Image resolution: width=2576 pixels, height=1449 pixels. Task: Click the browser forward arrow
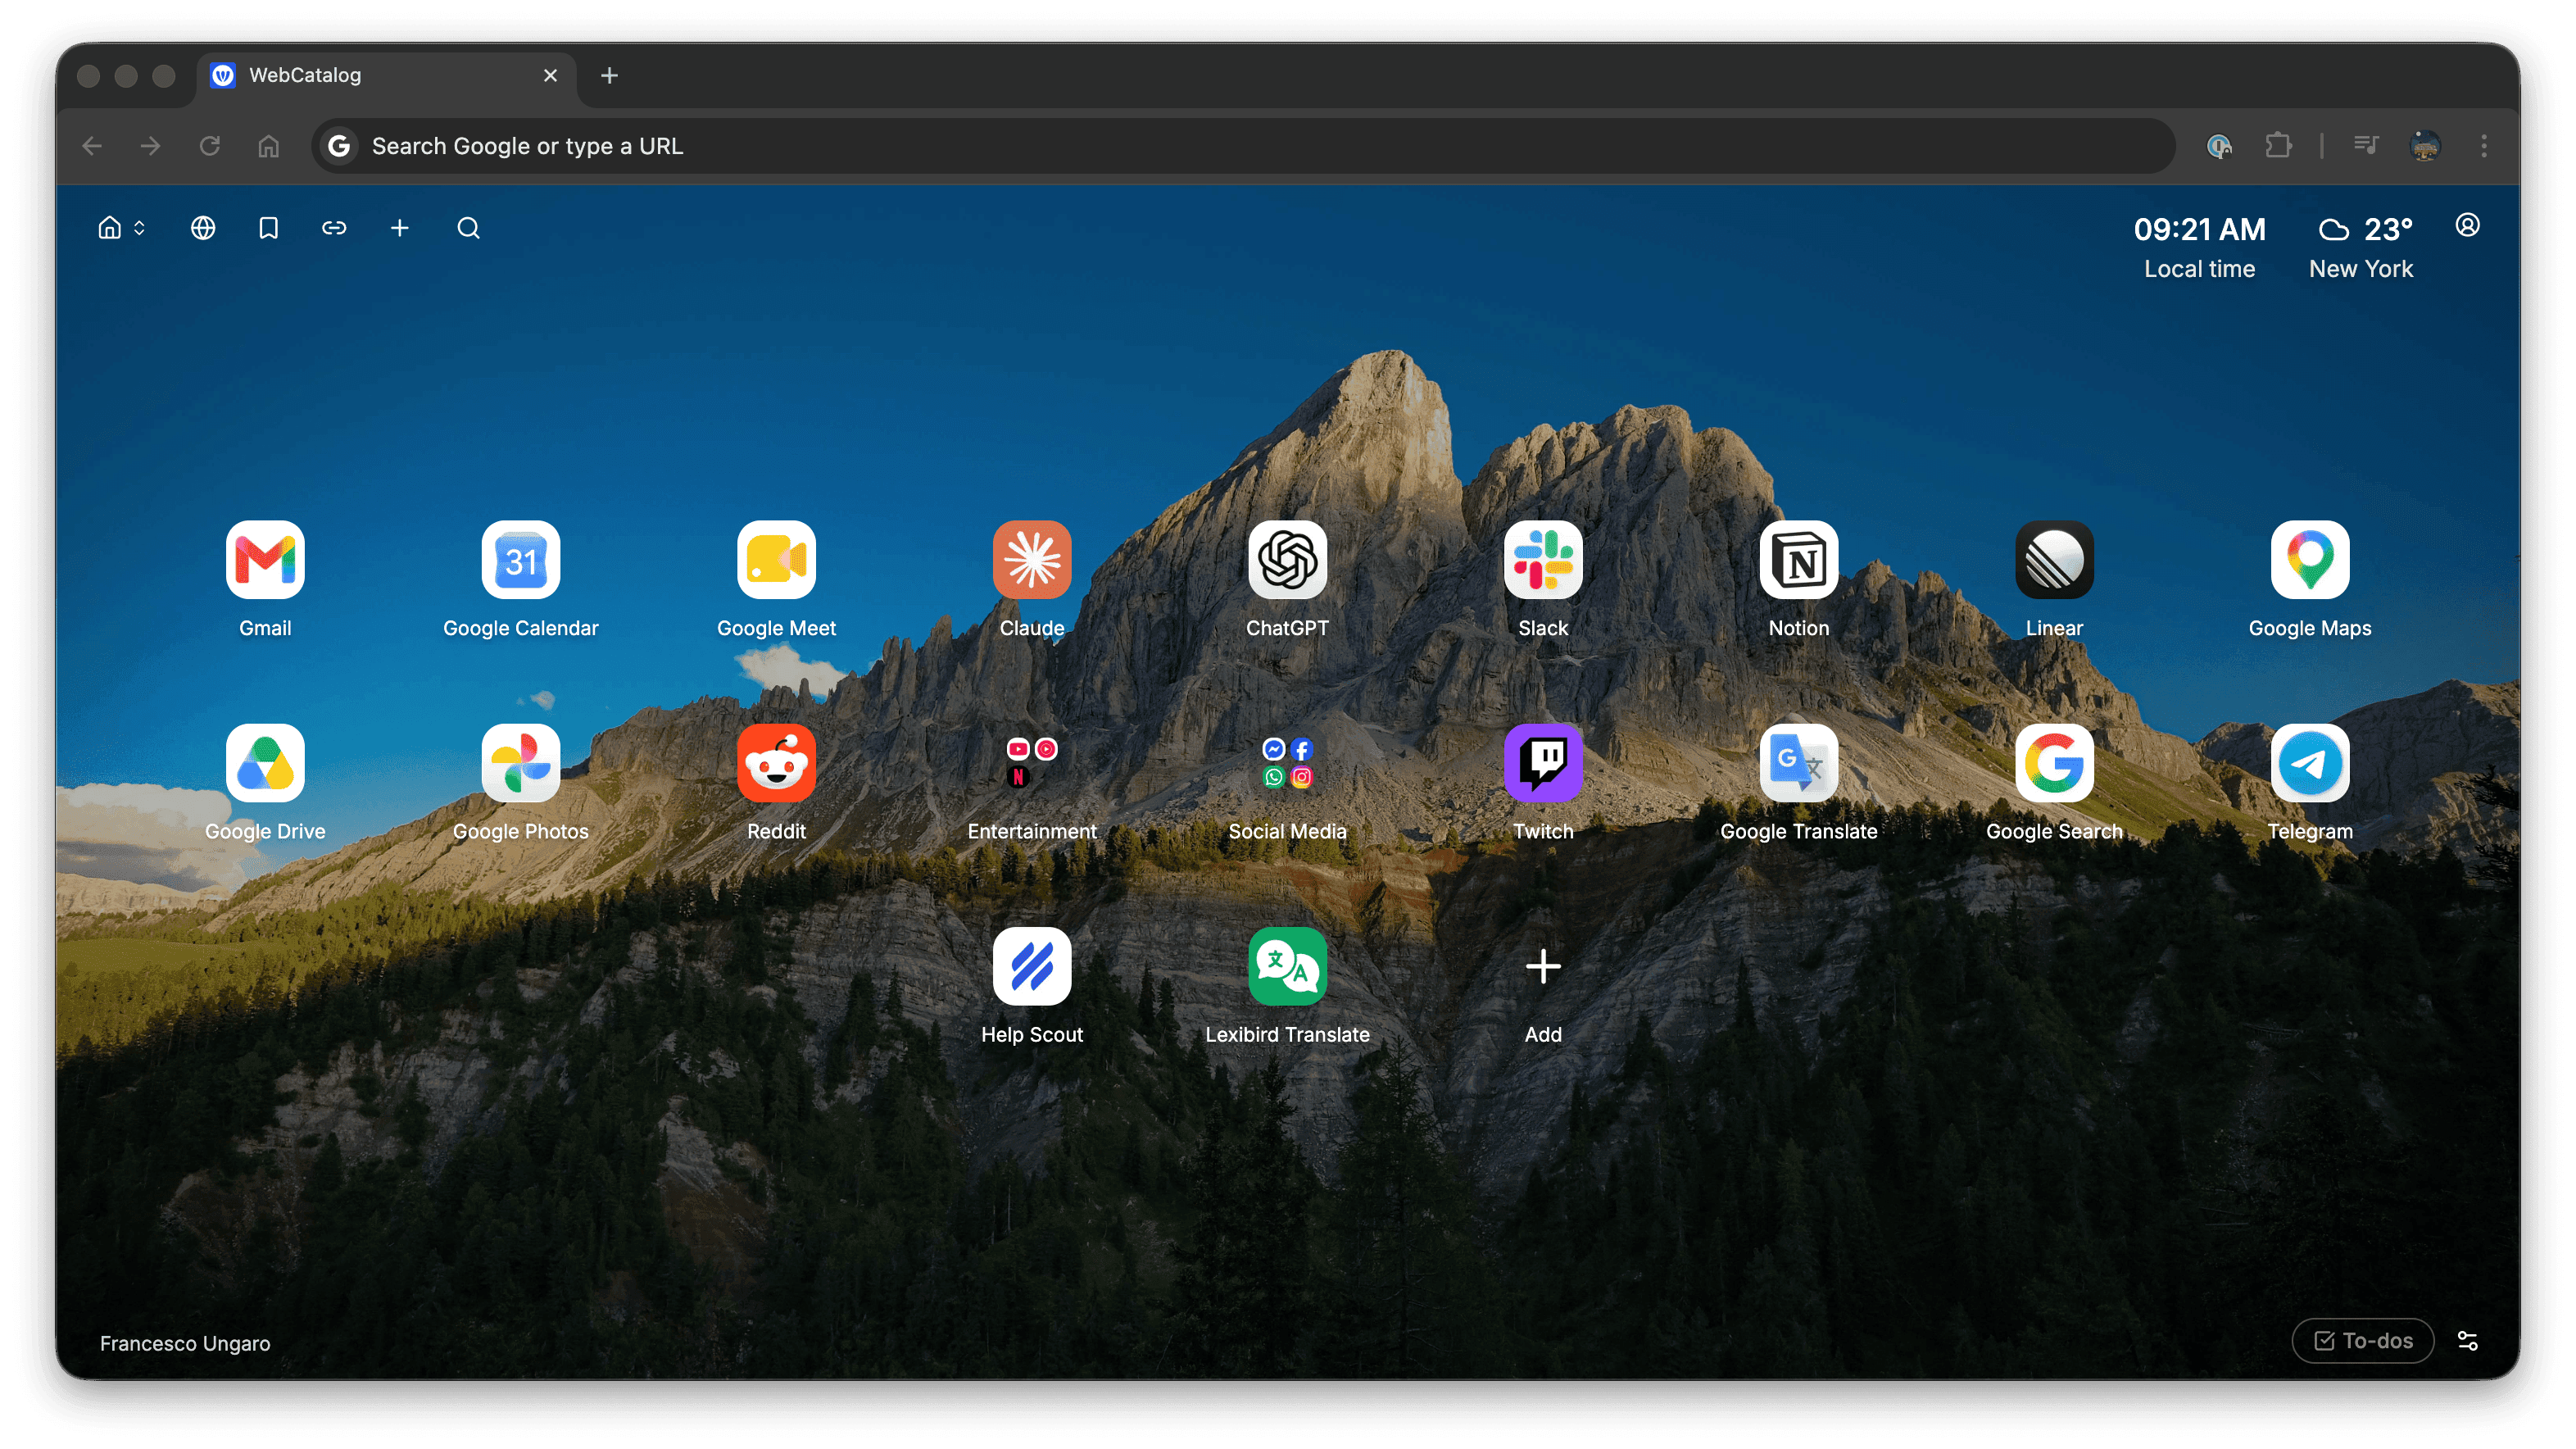[x=150, y=146]
